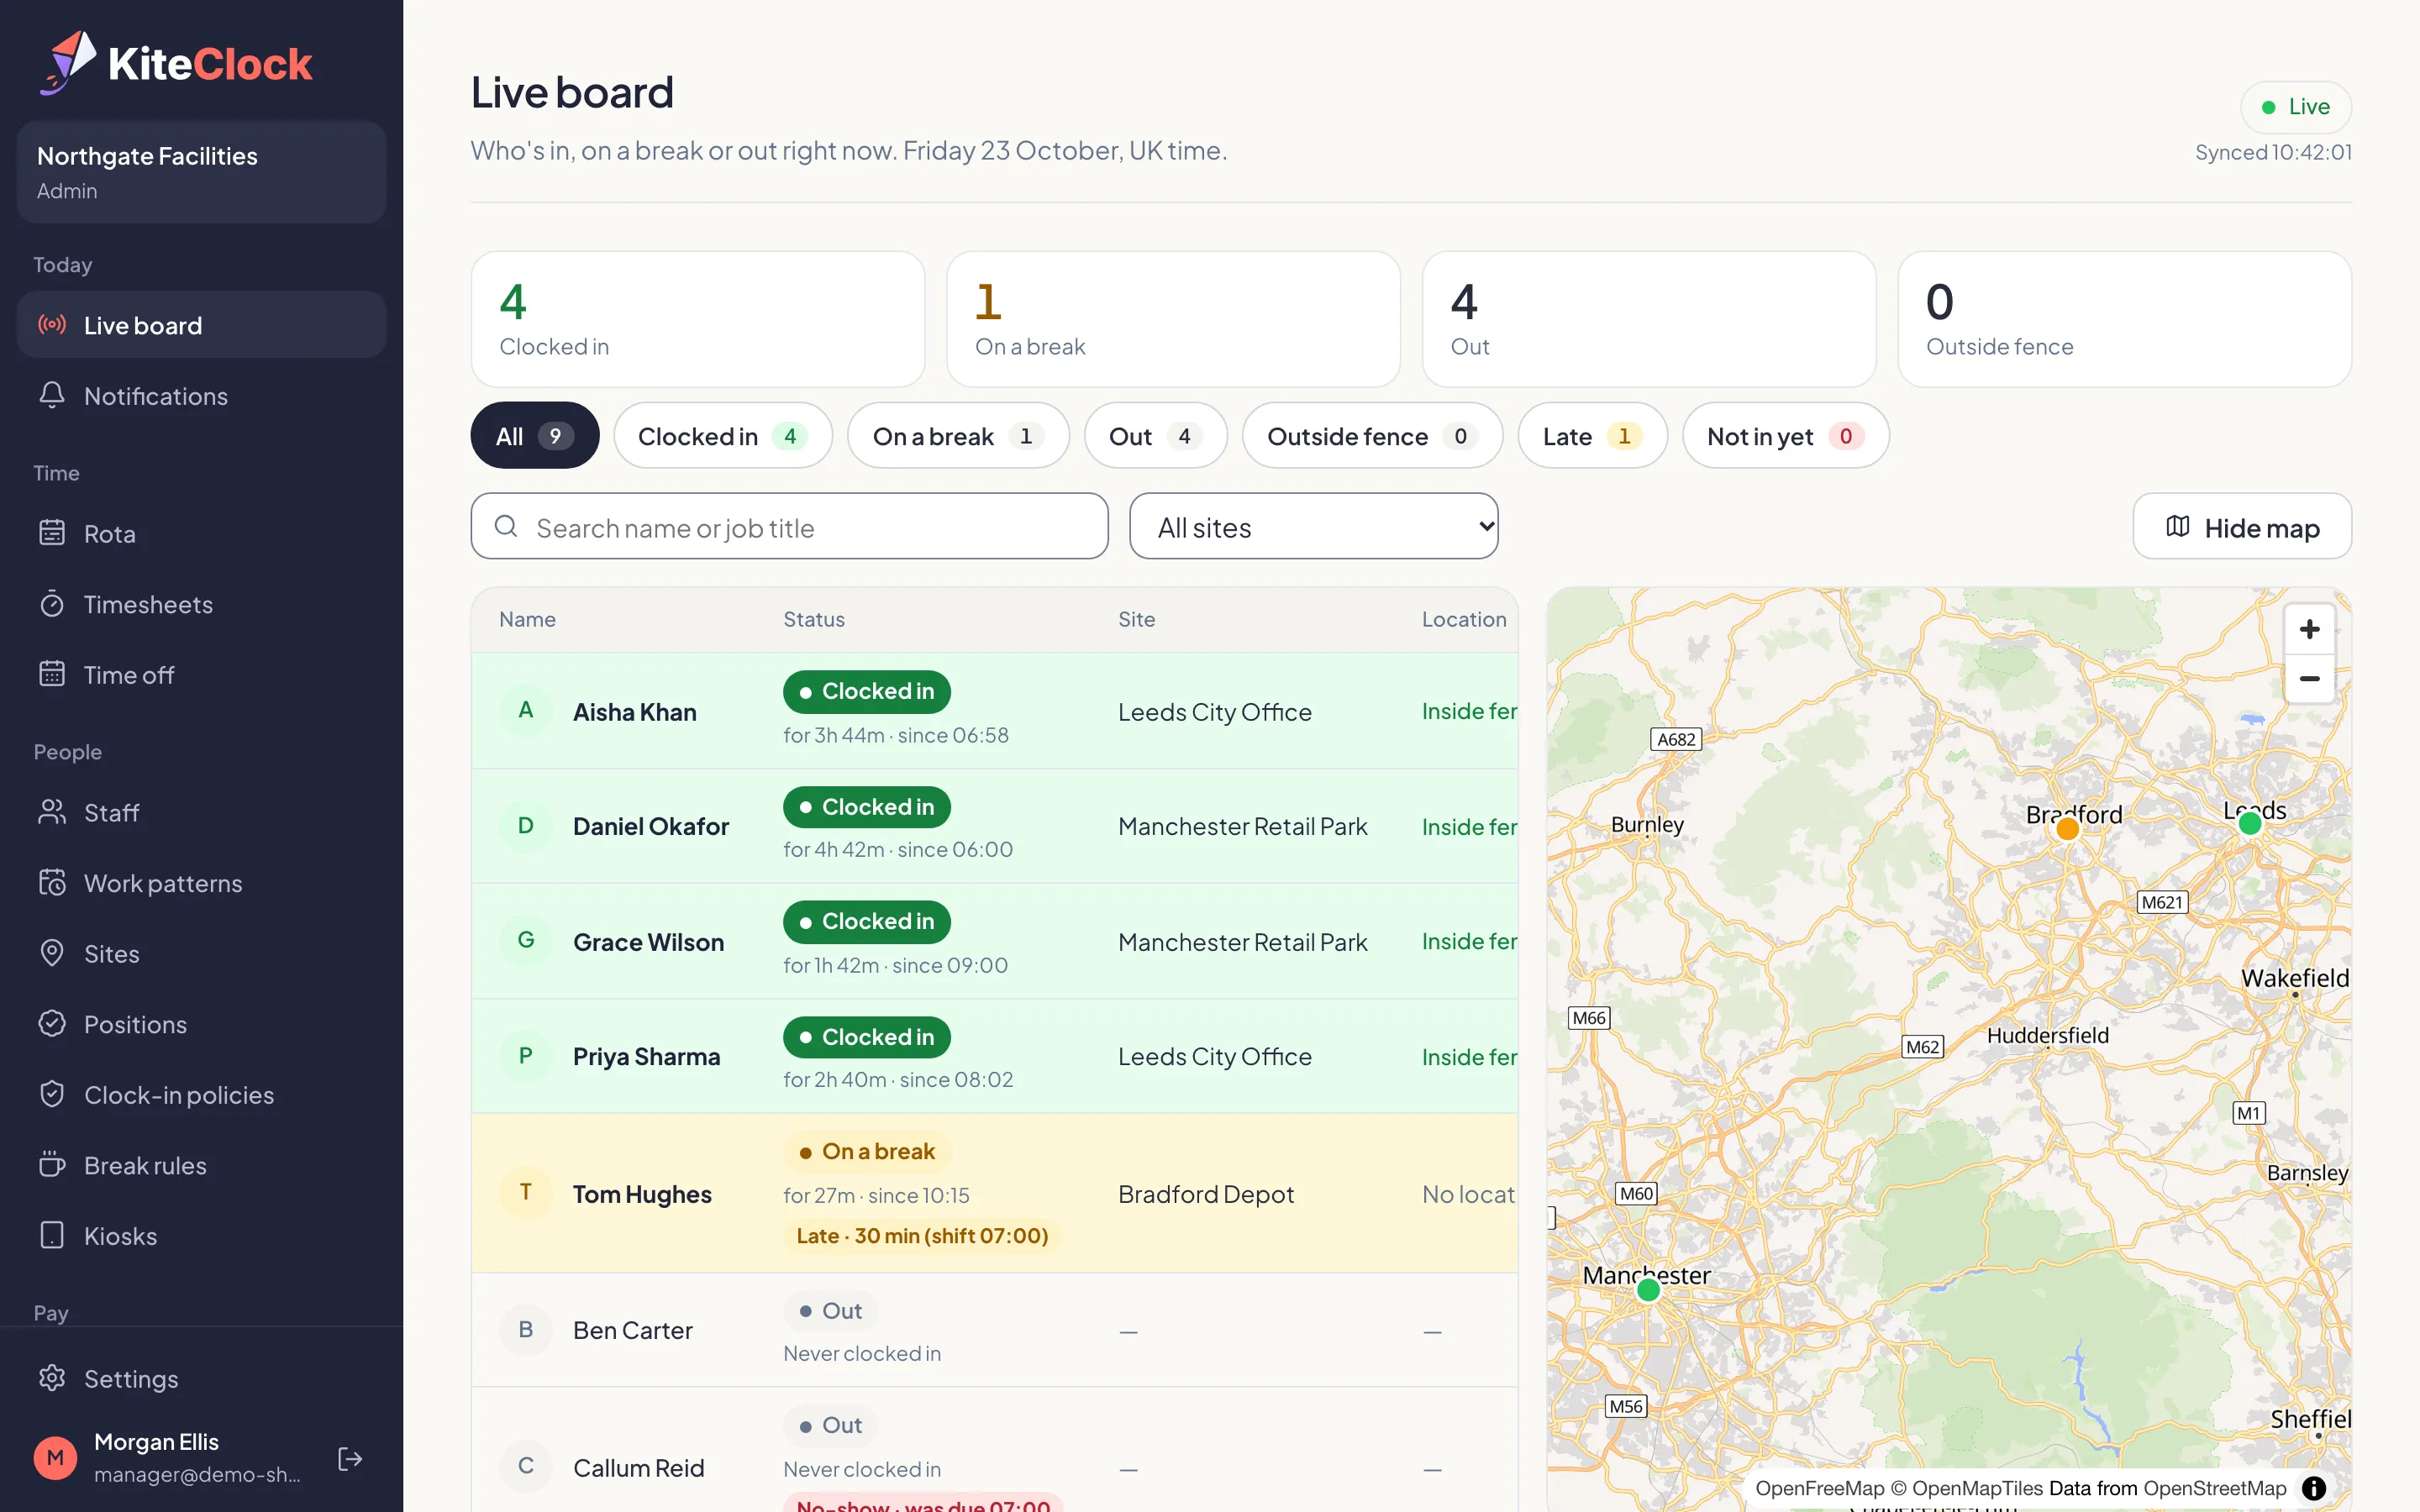Screen dimensions: 2420x1512
Task: Click the OpenMapTiles attribution link
Action: [1968, 1488]
